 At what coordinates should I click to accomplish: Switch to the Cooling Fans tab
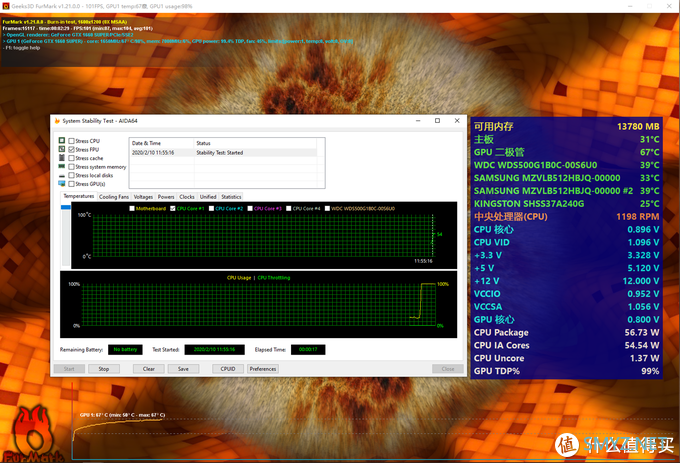click(114, 197)
